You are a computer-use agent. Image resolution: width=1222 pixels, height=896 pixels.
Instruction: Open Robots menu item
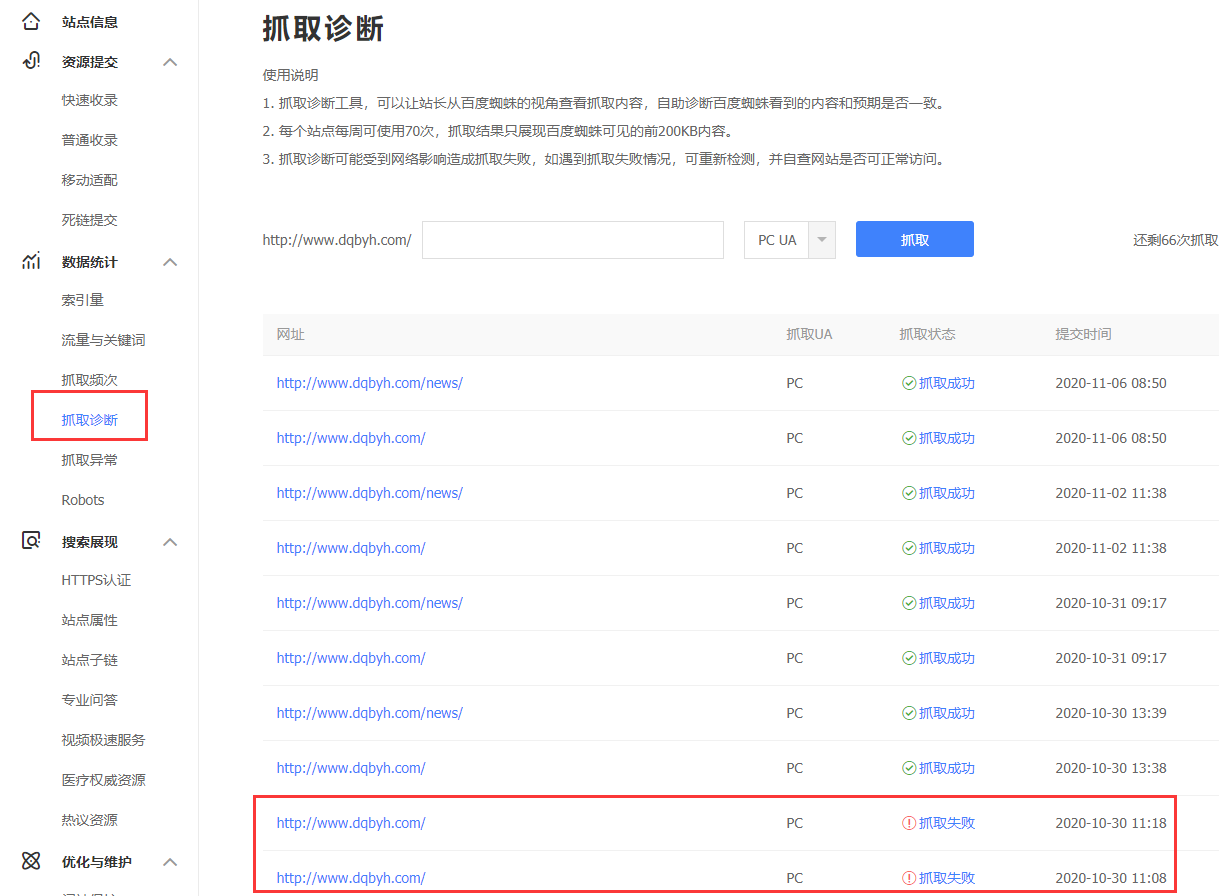83,500
